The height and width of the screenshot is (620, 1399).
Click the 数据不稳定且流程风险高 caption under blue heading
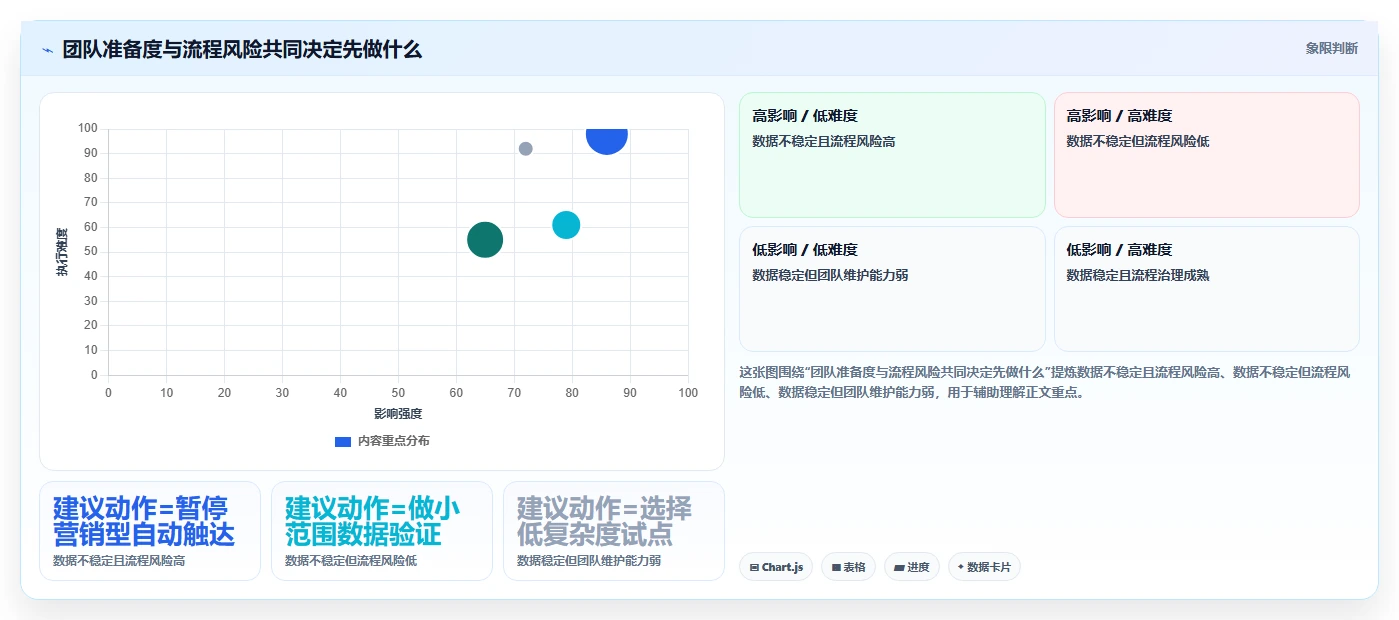coord(119,561)
